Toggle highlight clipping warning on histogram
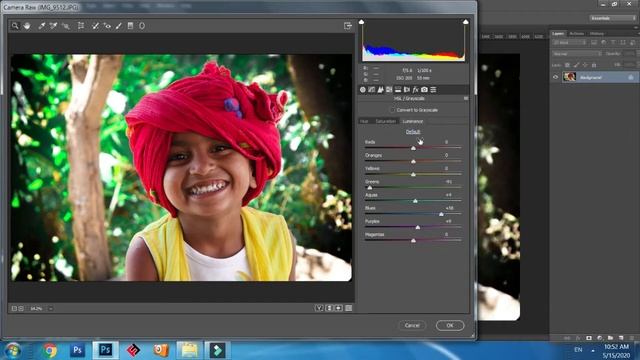The height and width of the screenshot is (360, 640). coord(466,22)
